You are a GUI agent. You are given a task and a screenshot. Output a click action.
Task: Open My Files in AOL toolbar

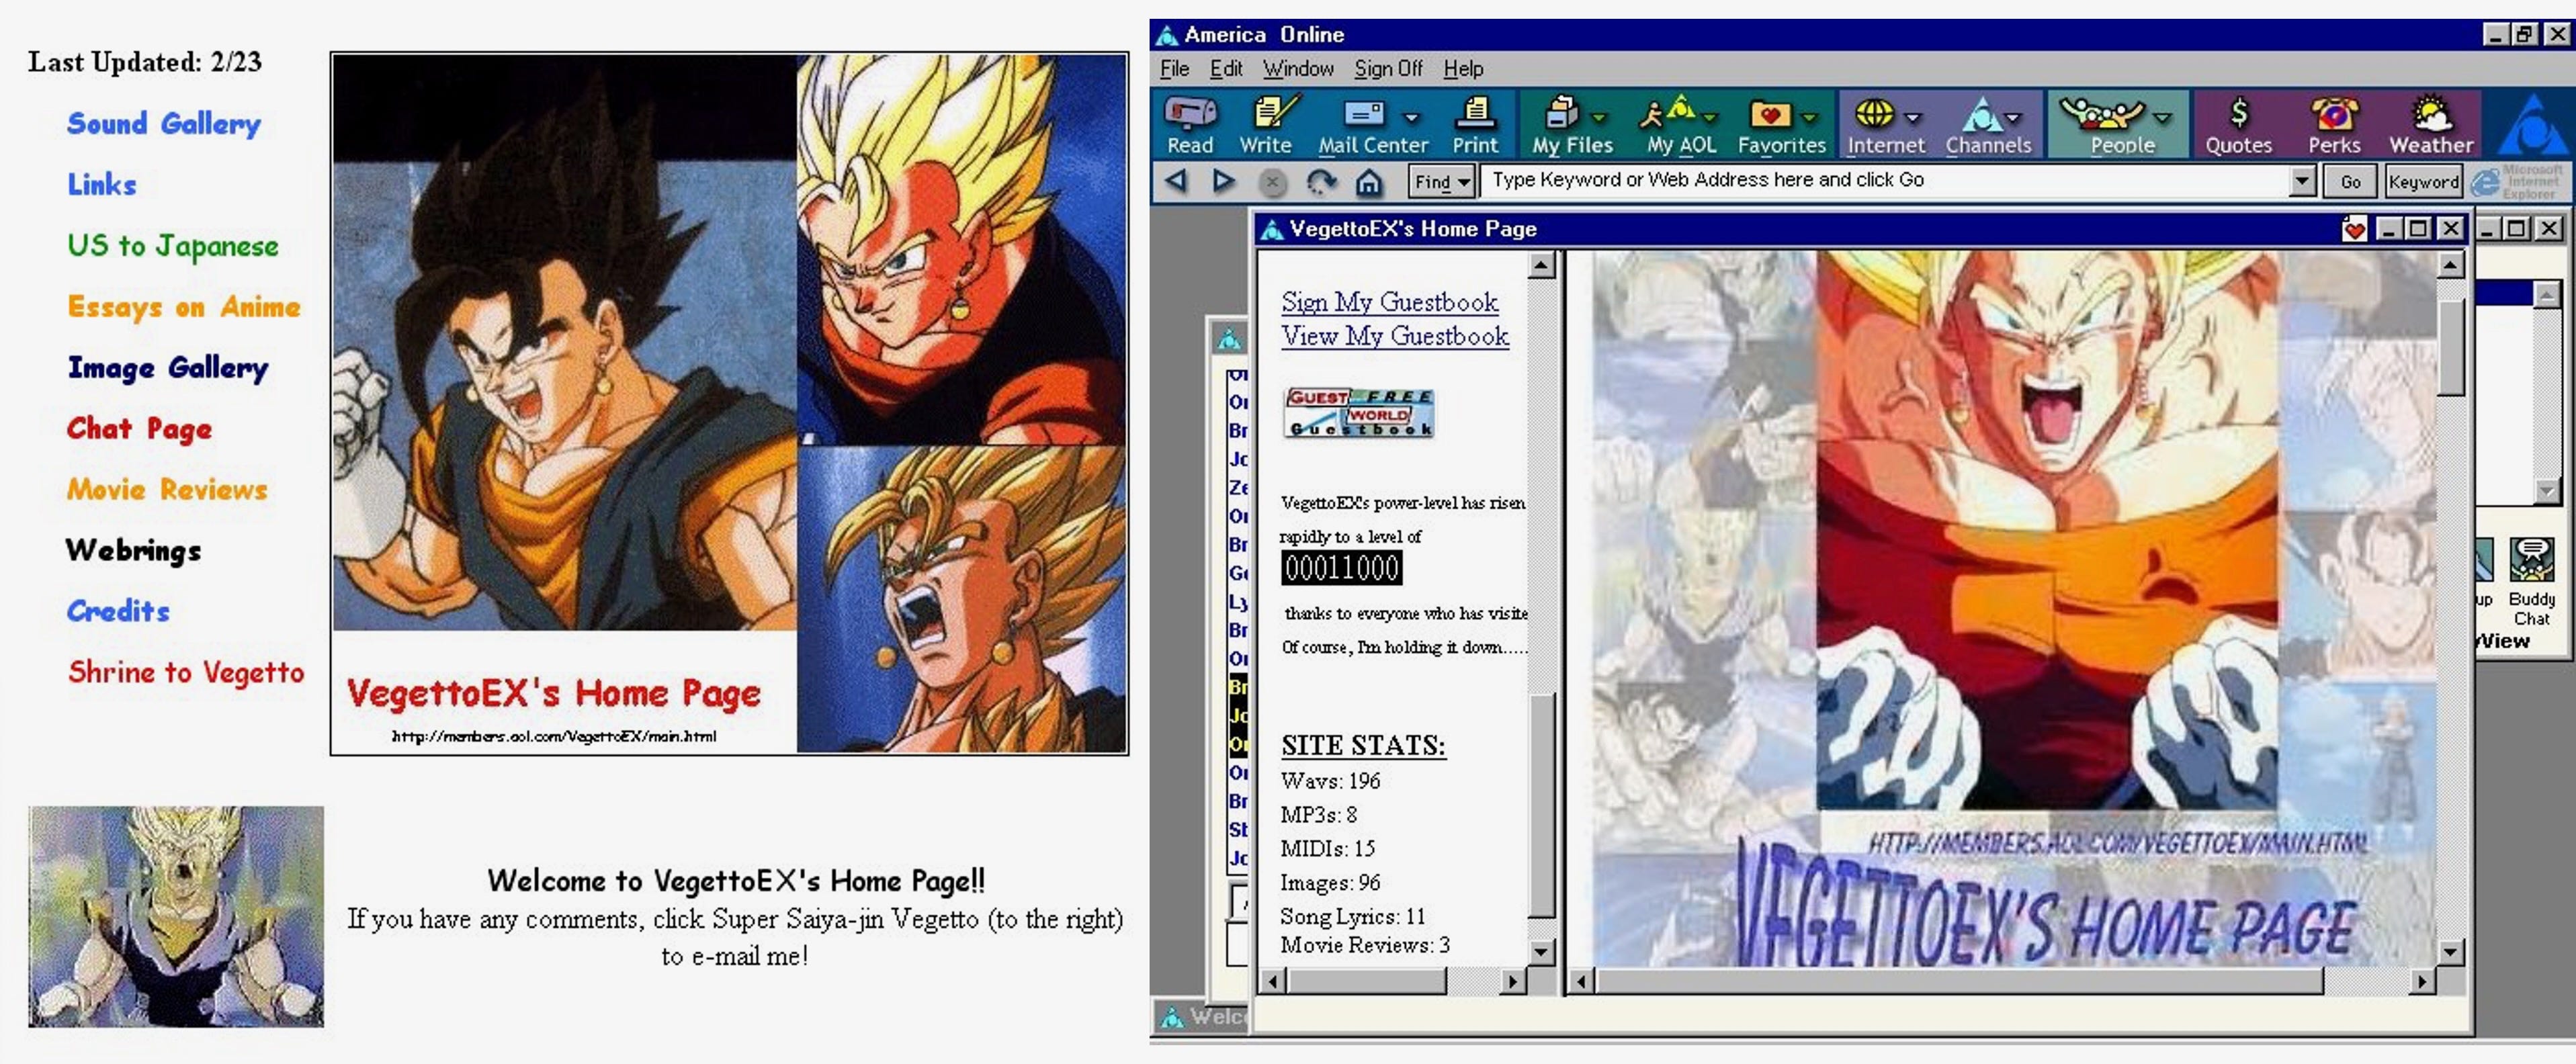click(x=1572, y=125)
